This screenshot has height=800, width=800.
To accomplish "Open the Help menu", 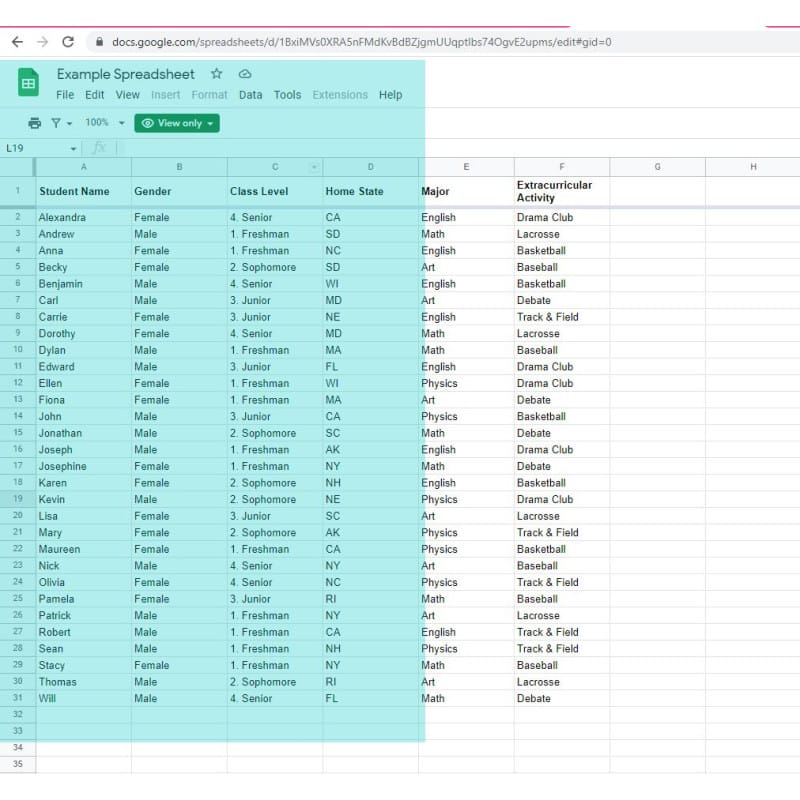I will [x=390, y=95].
